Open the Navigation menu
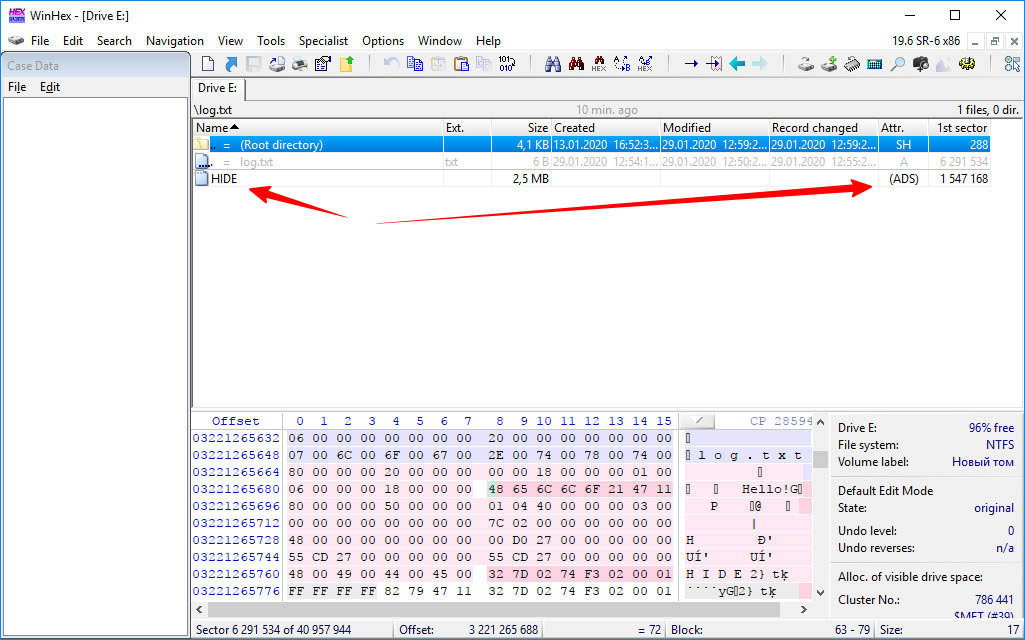 175,41
